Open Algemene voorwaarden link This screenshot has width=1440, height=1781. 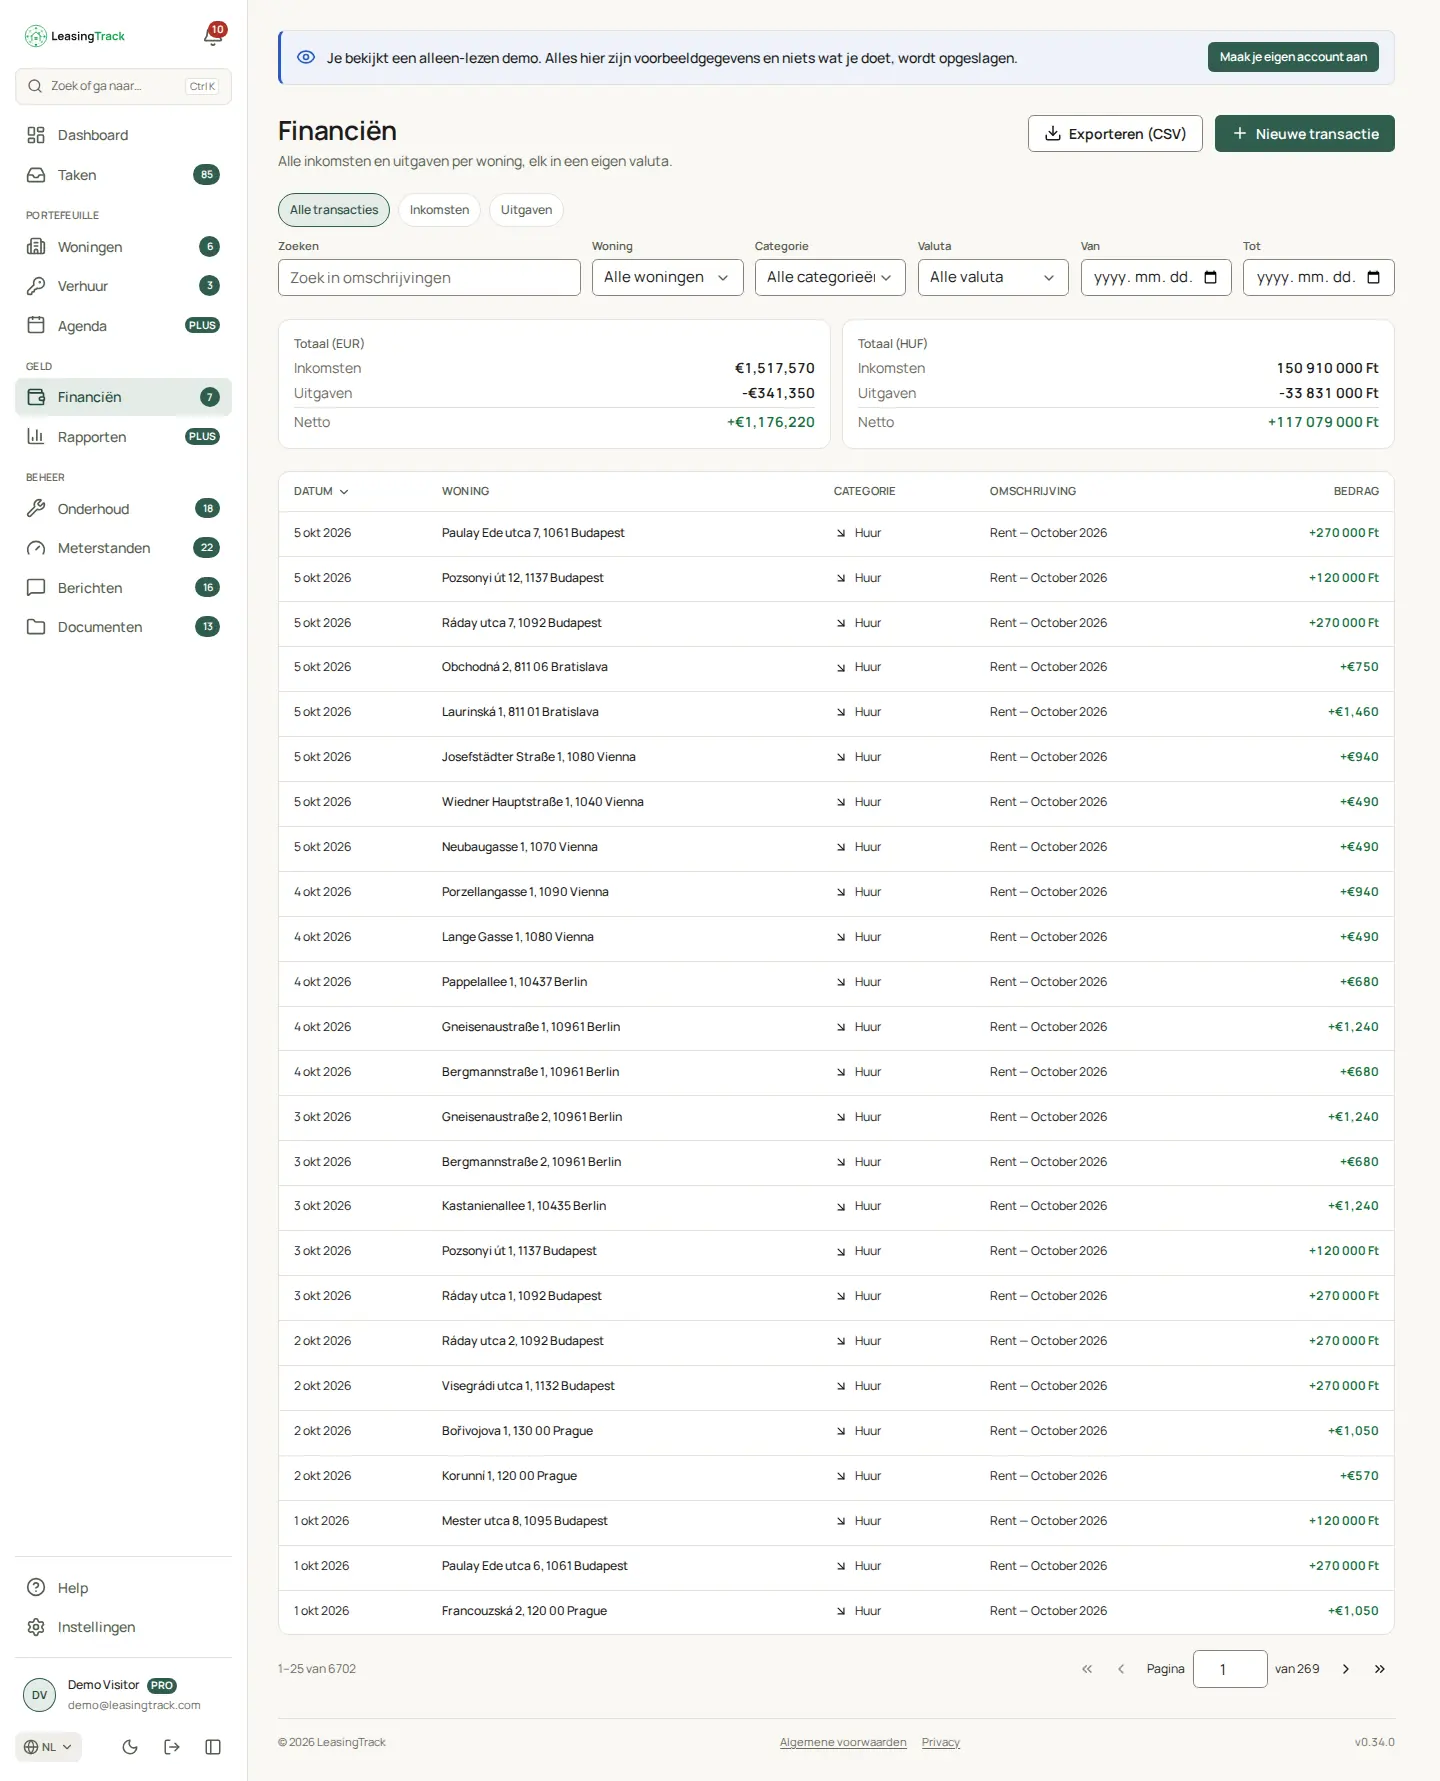(x=843, y=1742)
